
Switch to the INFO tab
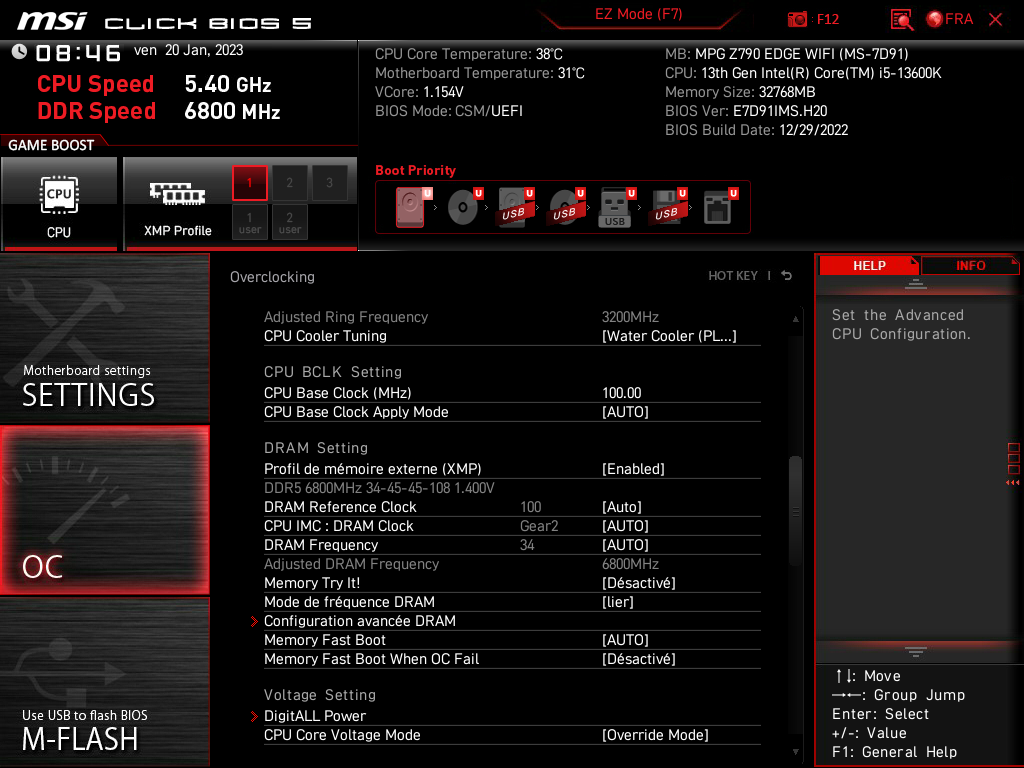970,266
